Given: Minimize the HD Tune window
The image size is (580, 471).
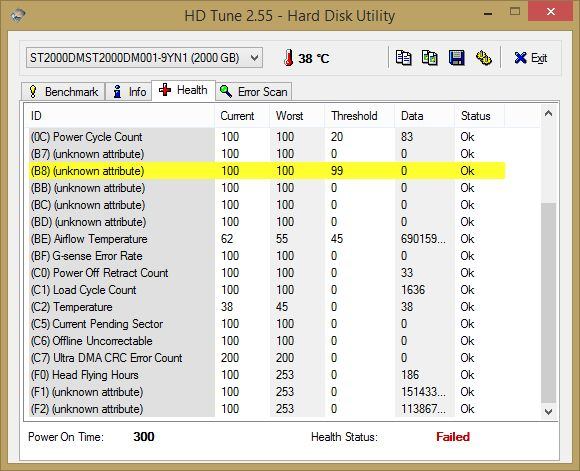Looking at the screenshot, I should 488,13.
